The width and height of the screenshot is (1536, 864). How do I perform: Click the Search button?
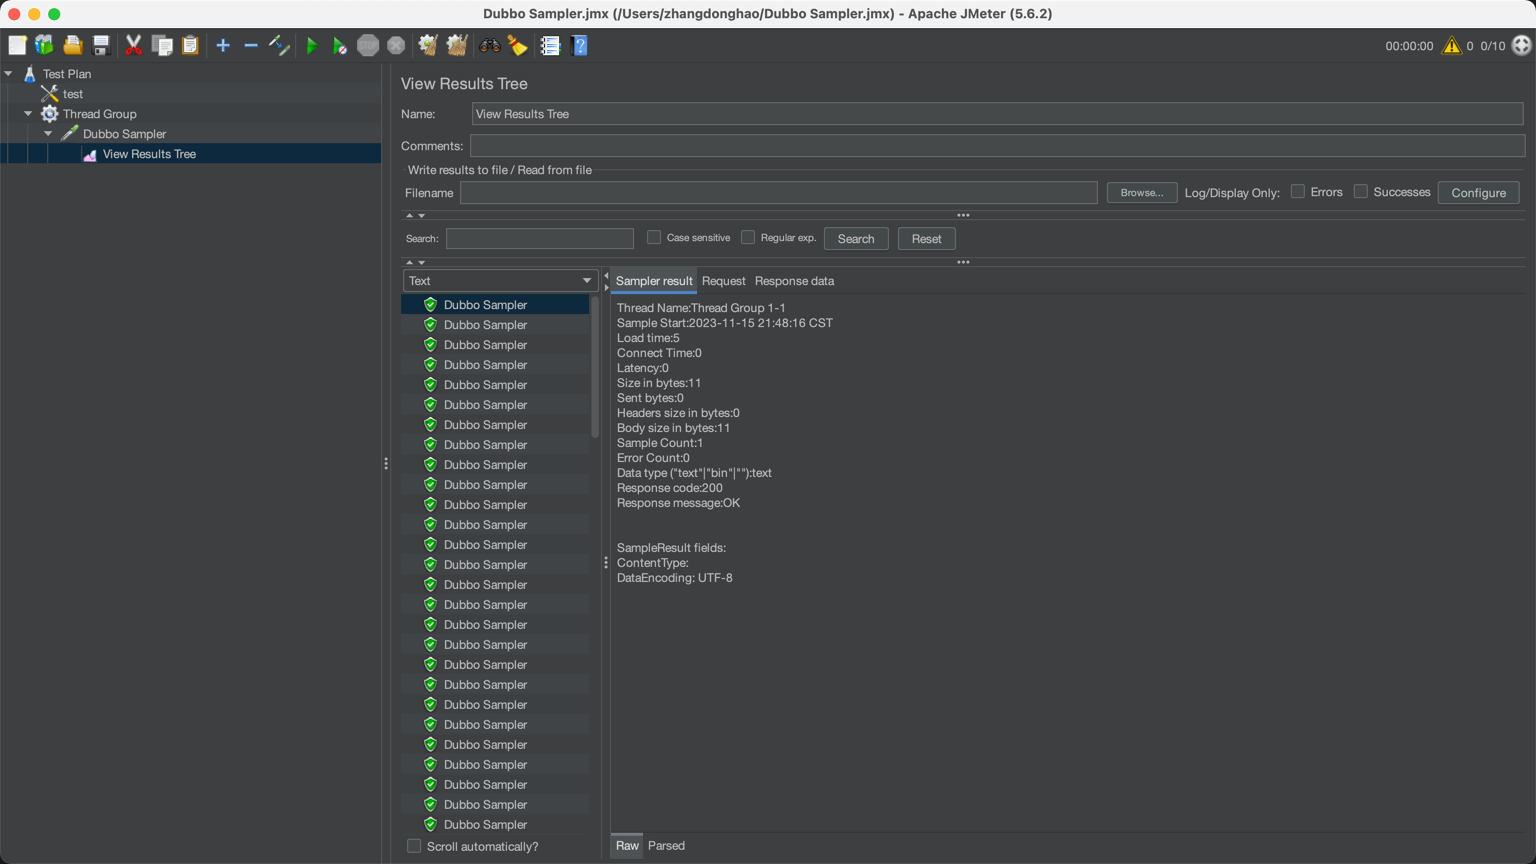[x=856, y=238]
